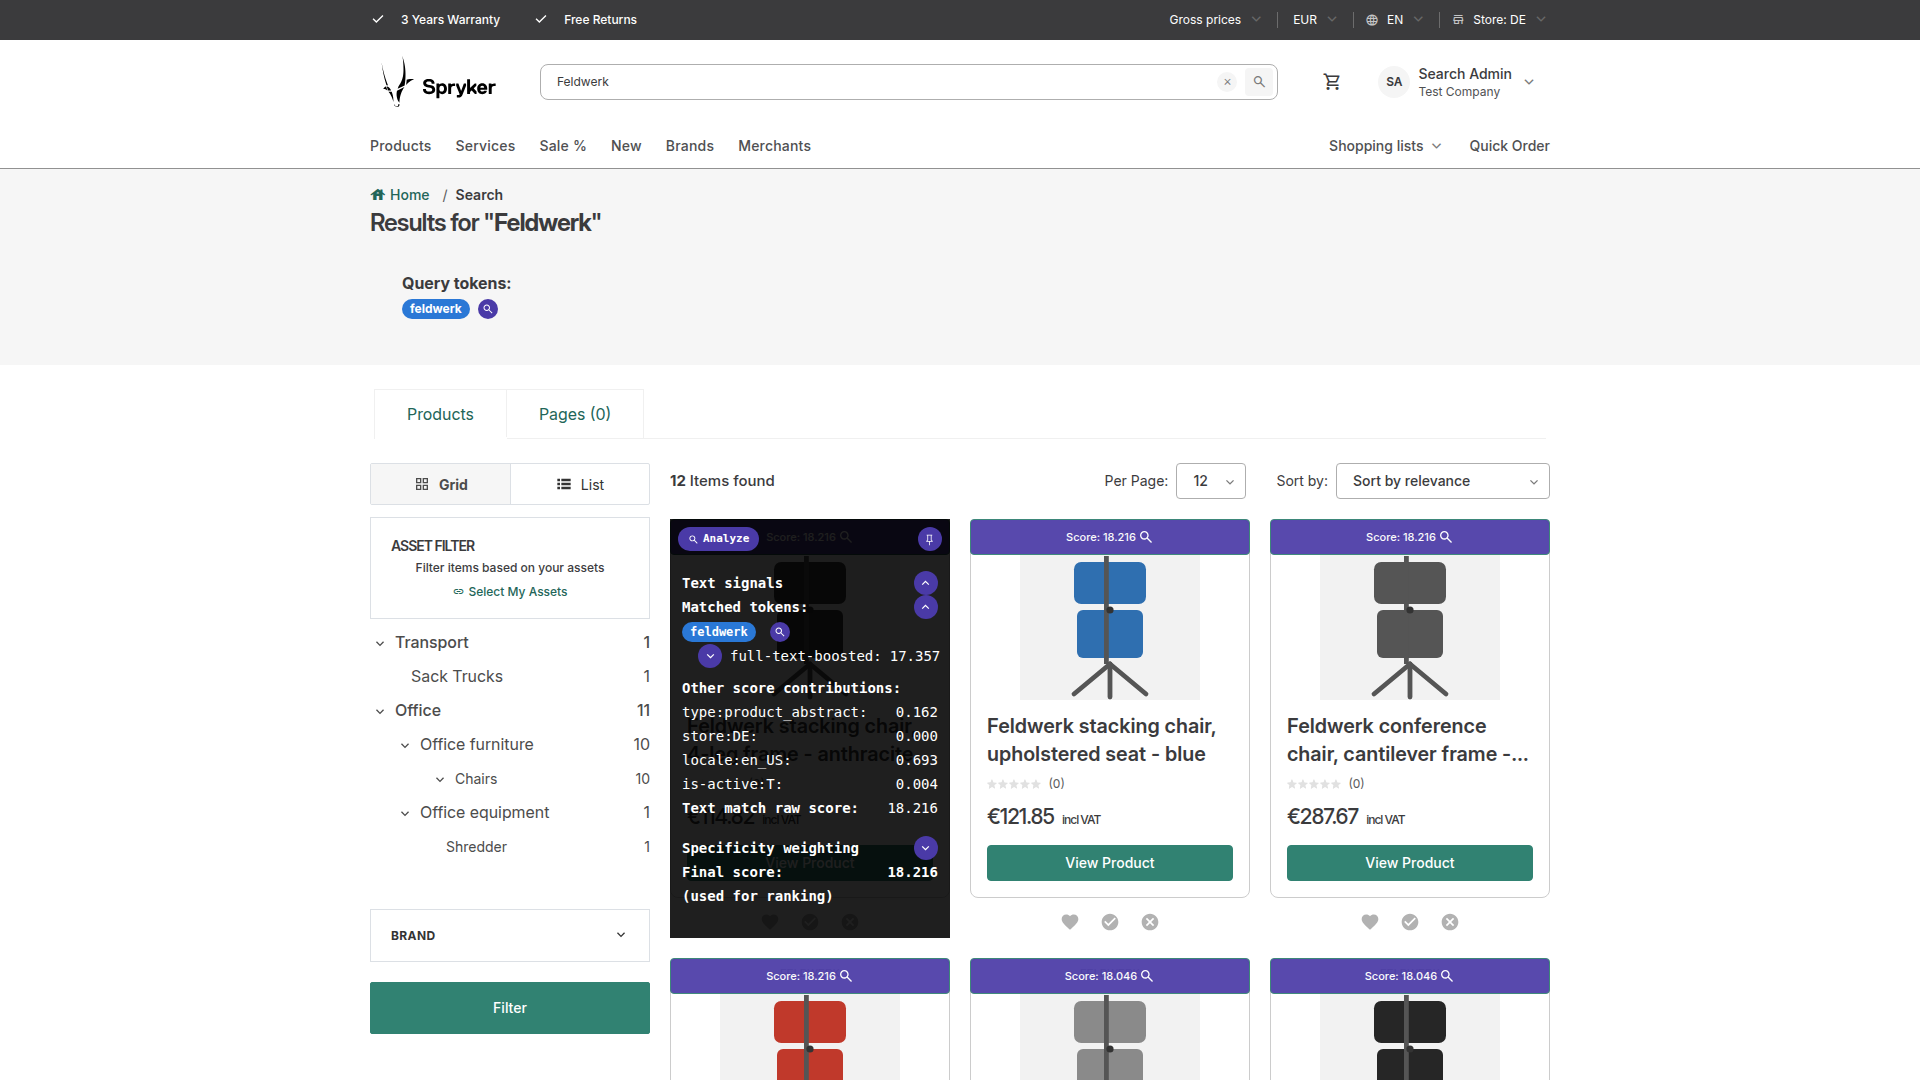Click X-circle icon under conference chair
The width and height of the screenshot is (1920, 1080).
(x=1450, y=922)
